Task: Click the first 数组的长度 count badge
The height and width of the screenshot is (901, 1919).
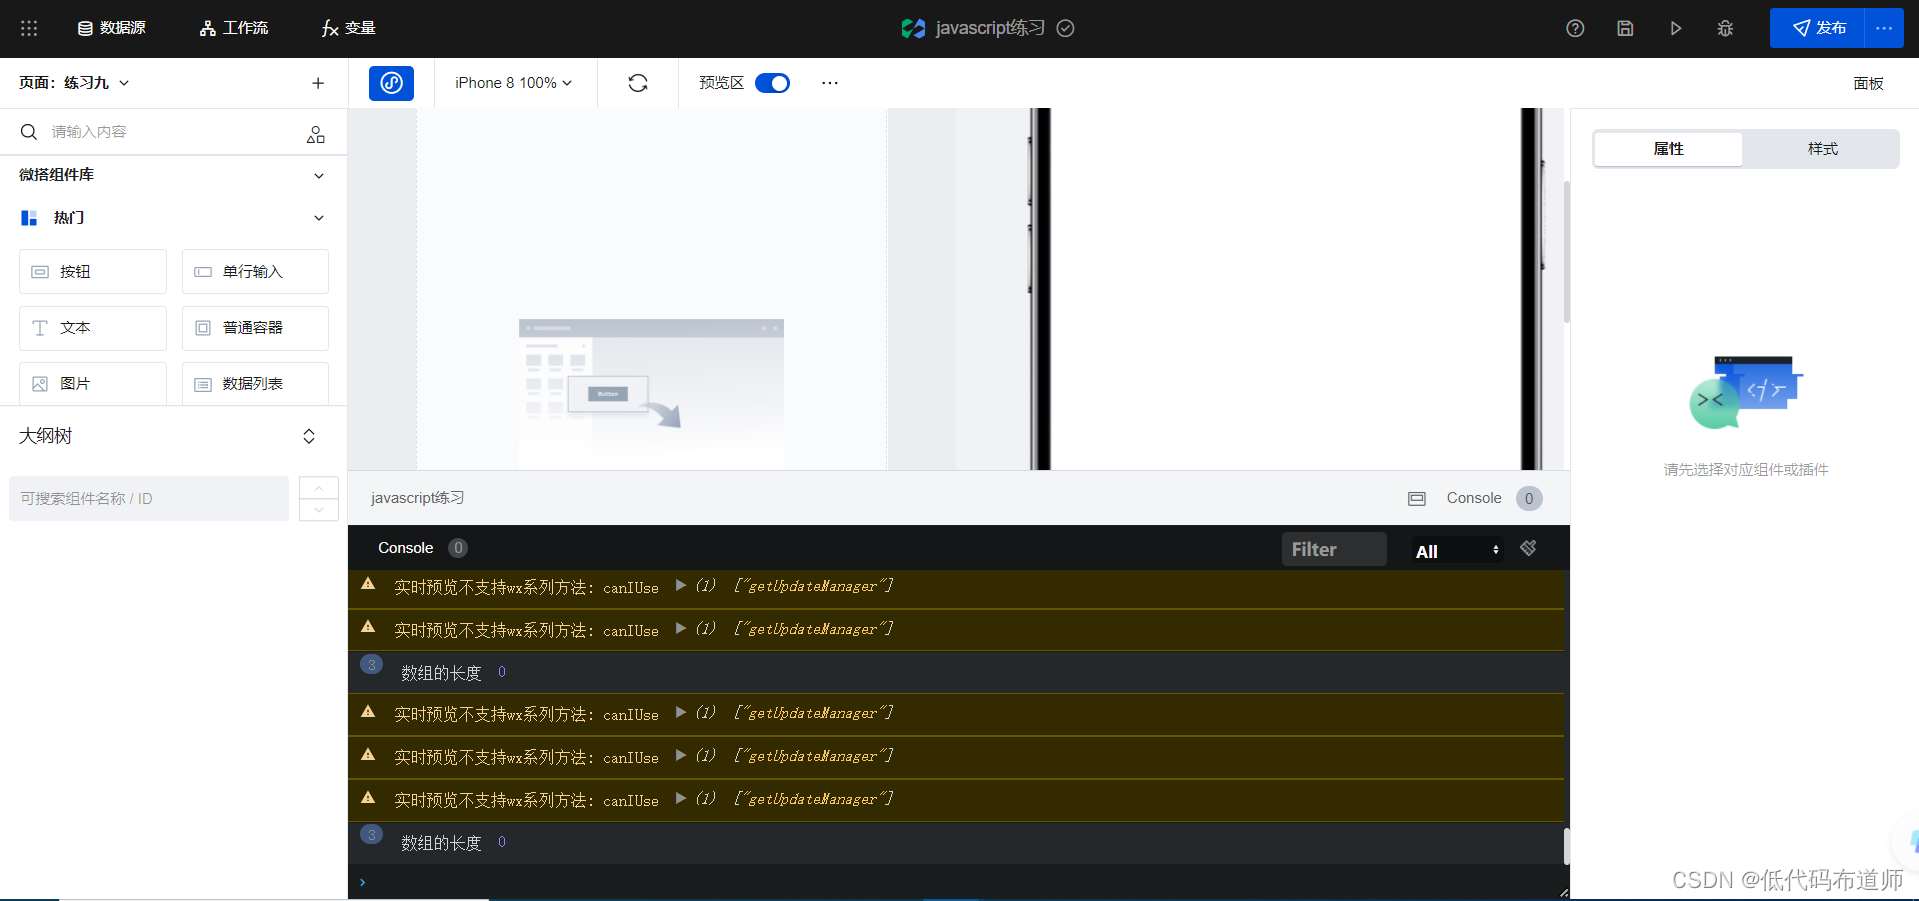Action: point(371,665)
